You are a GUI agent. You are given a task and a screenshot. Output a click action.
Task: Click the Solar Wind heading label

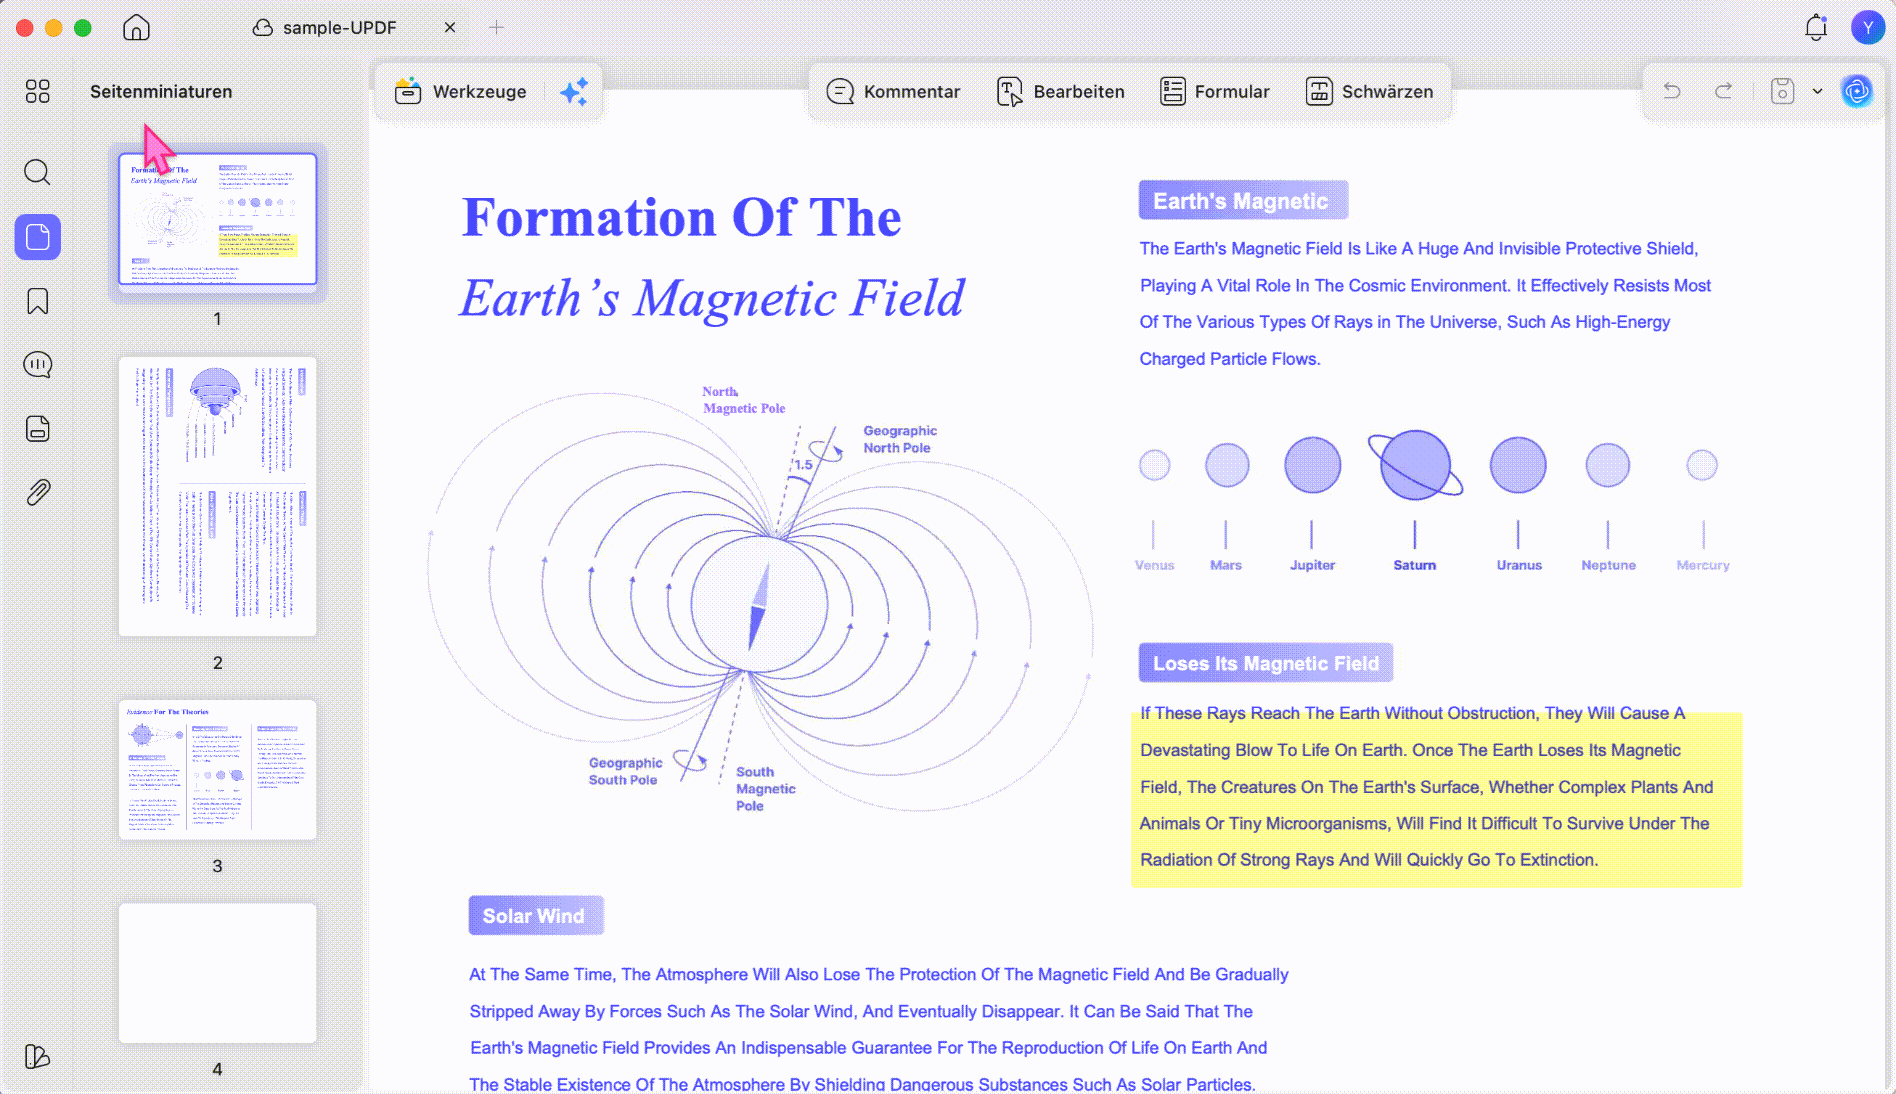click(536, 916)
